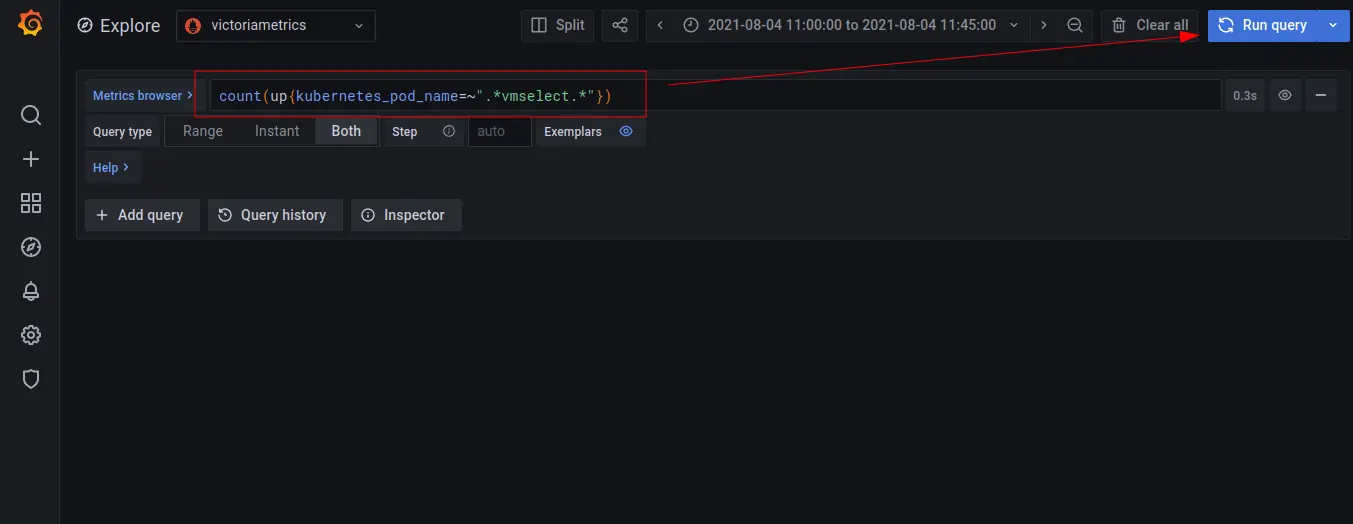Click the Grafana logo home icon
The height and width of the screenshot is (524, 1353).
click(30, 24)
